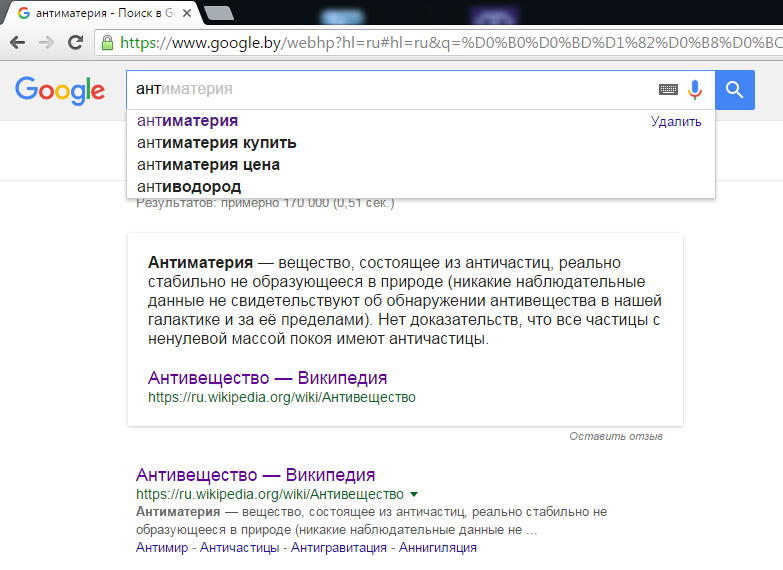Open the "Антигравитация" sitelink
The width and height of the screenshot is (783, 570).
click(x=339, y=548)
